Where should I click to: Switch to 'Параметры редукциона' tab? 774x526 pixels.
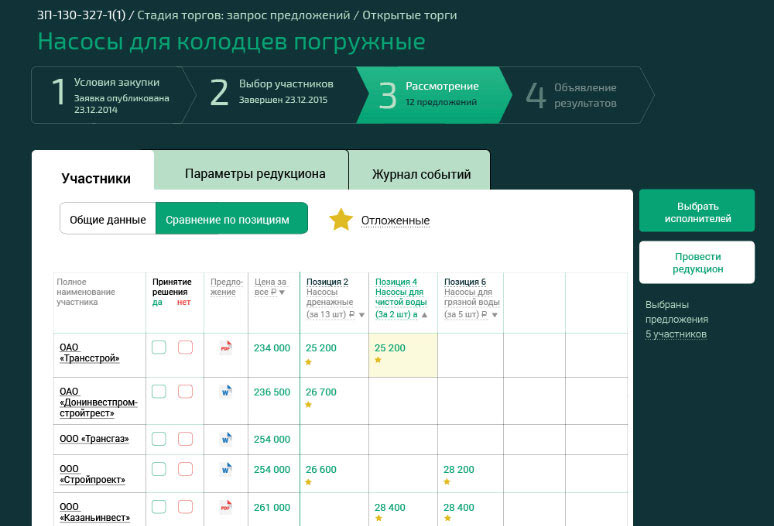255,174
